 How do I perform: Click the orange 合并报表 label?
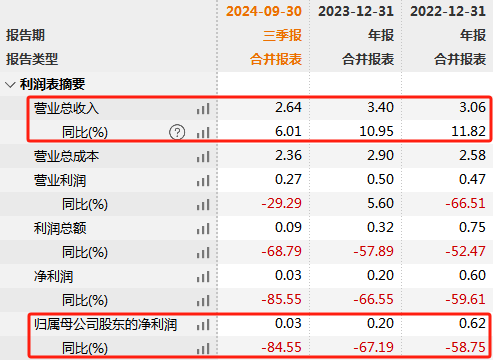276,59
